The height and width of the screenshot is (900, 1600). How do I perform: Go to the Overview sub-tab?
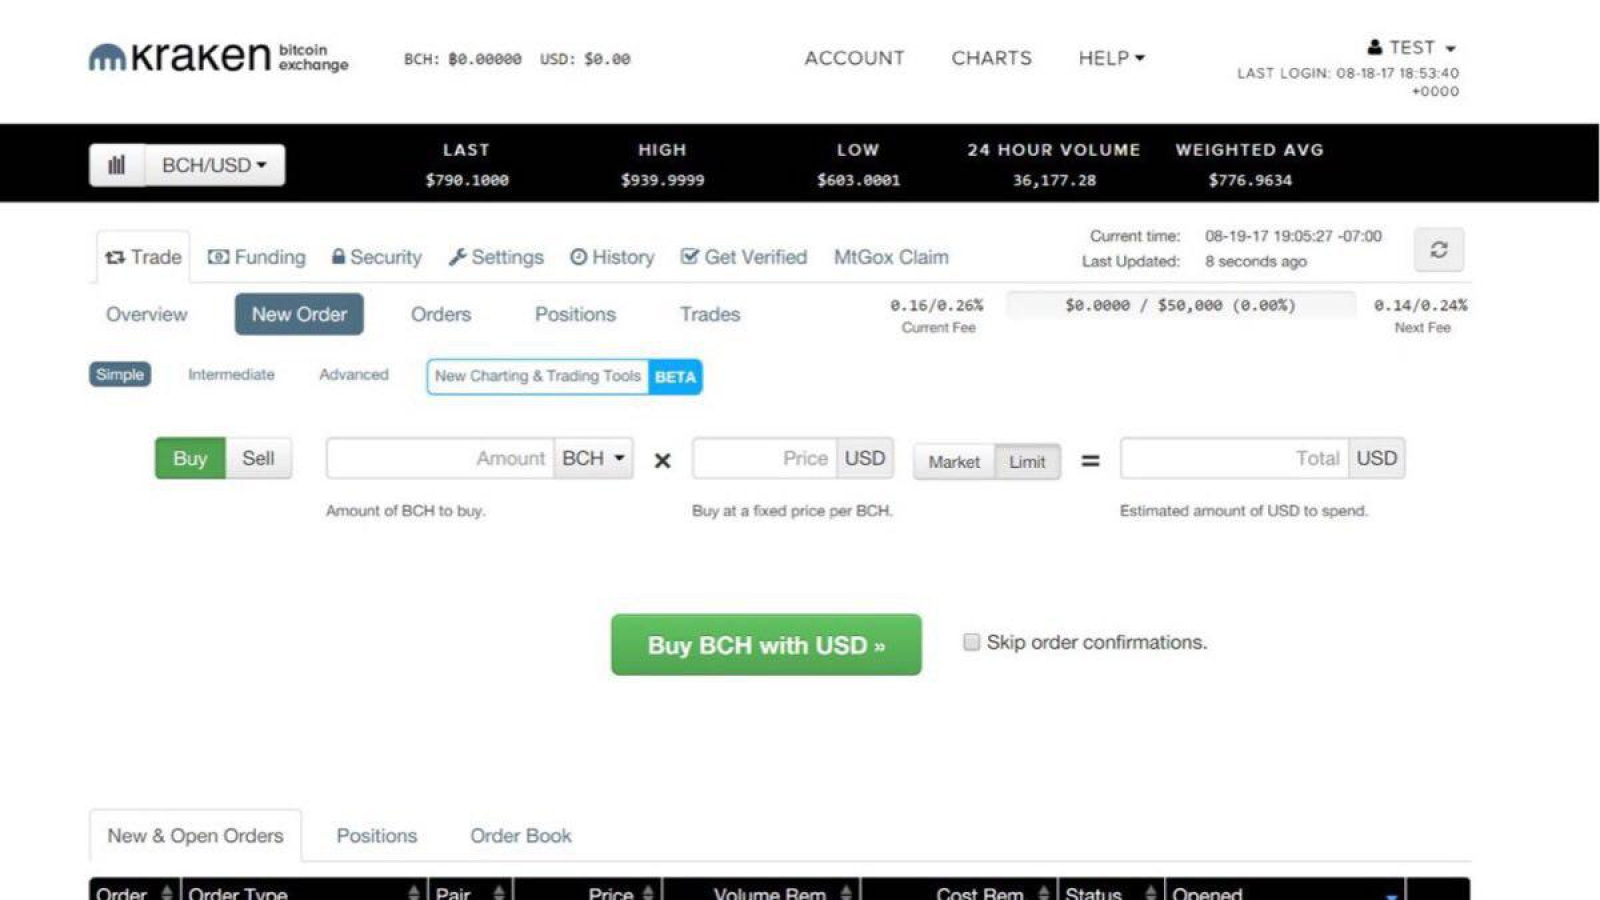point(146,314)
